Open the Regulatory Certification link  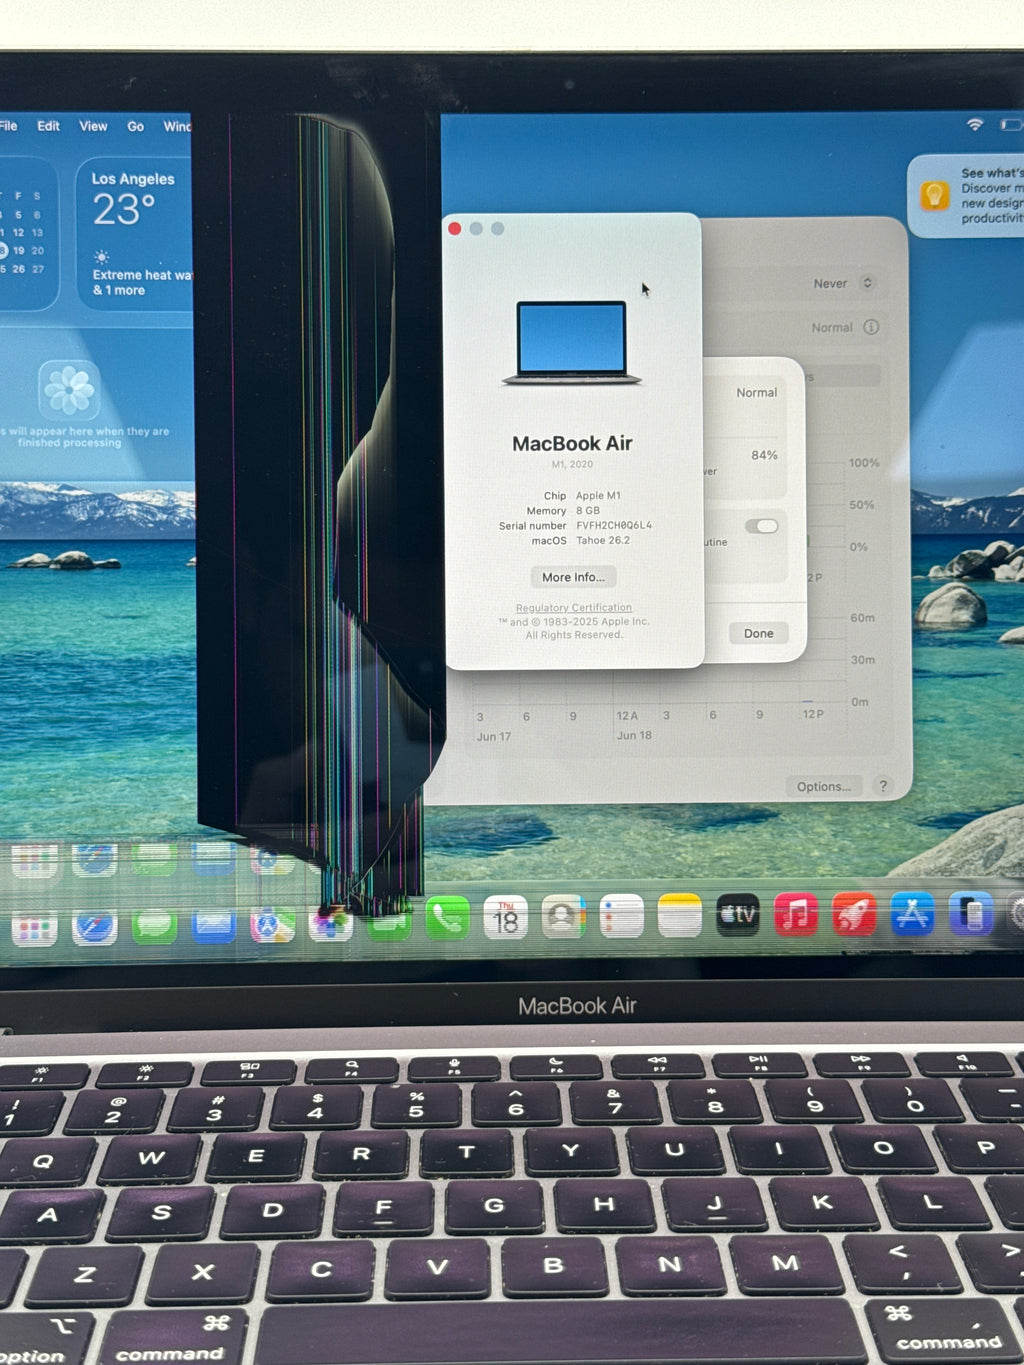(x=574, y=608)
